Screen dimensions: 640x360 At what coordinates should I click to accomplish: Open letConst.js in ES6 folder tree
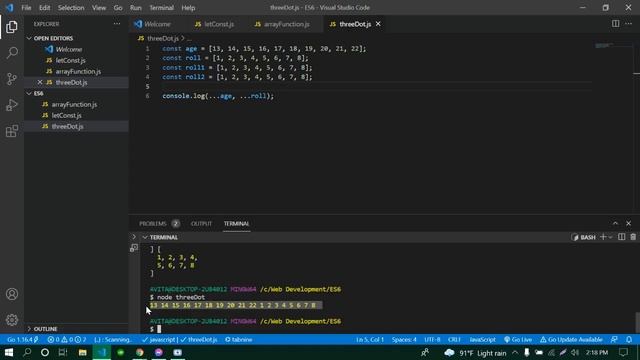pos(66,116)
